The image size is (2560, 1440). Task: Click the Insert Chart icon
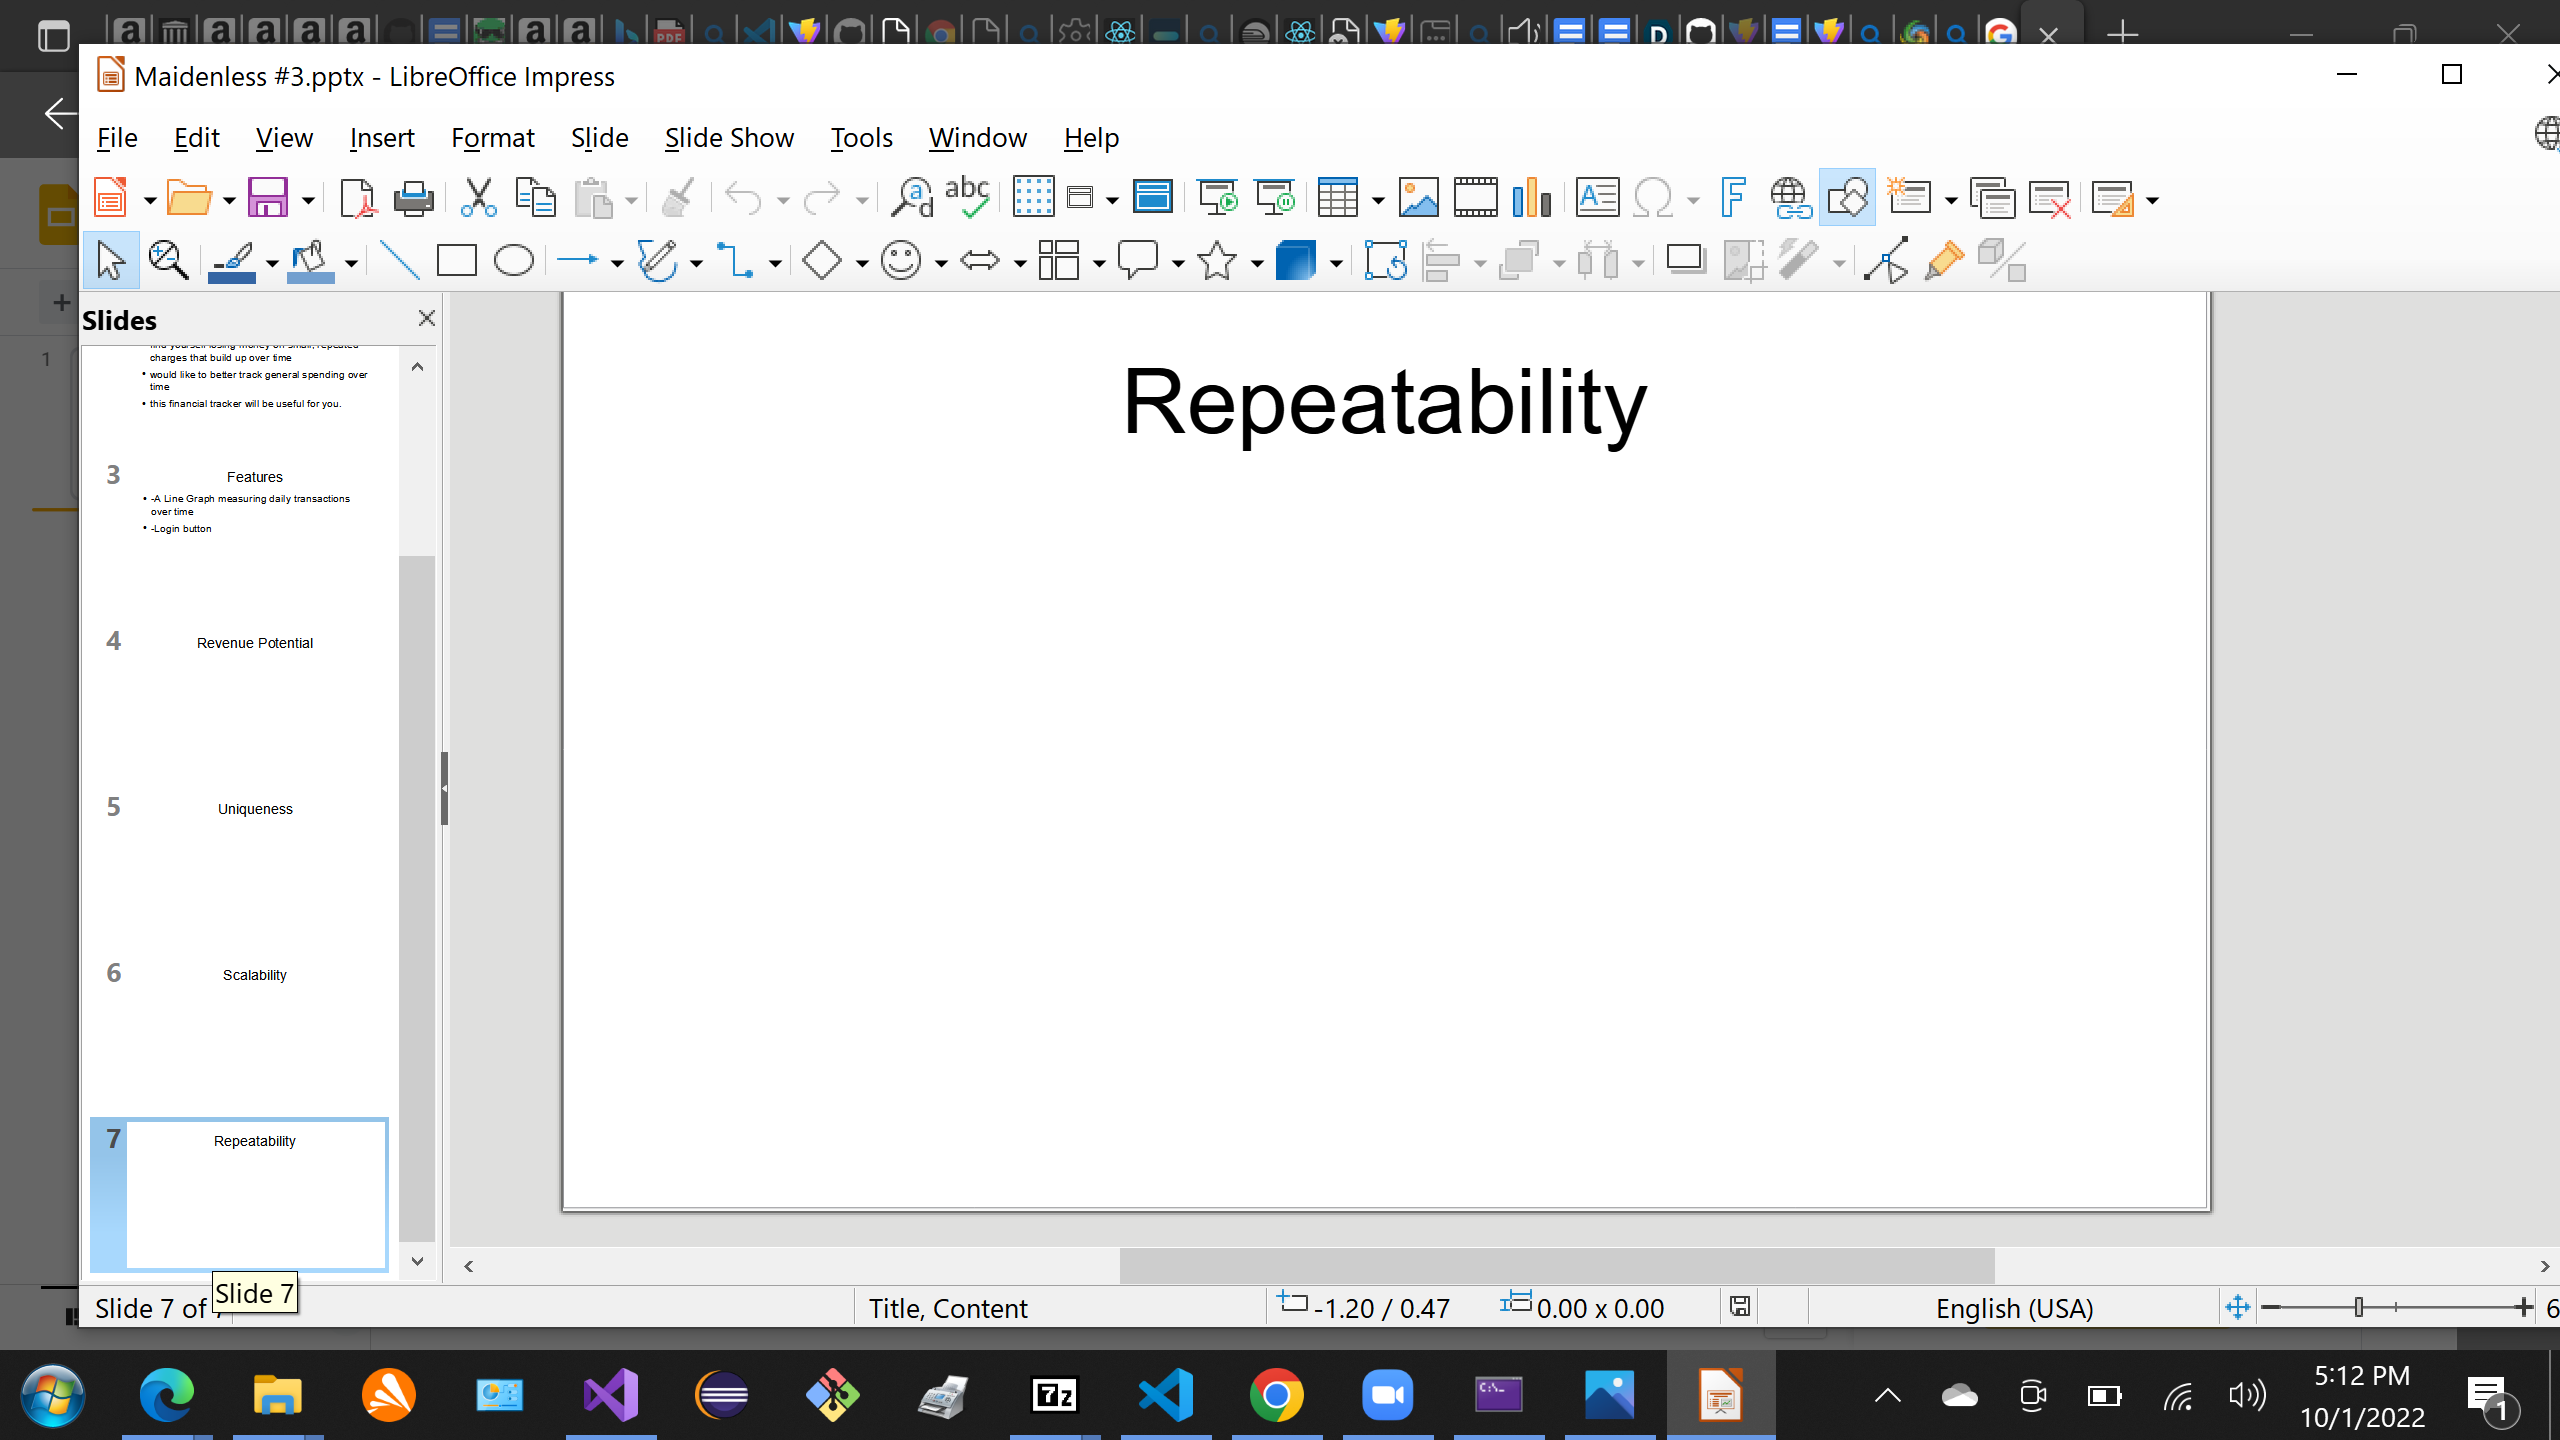[1531, 198]
